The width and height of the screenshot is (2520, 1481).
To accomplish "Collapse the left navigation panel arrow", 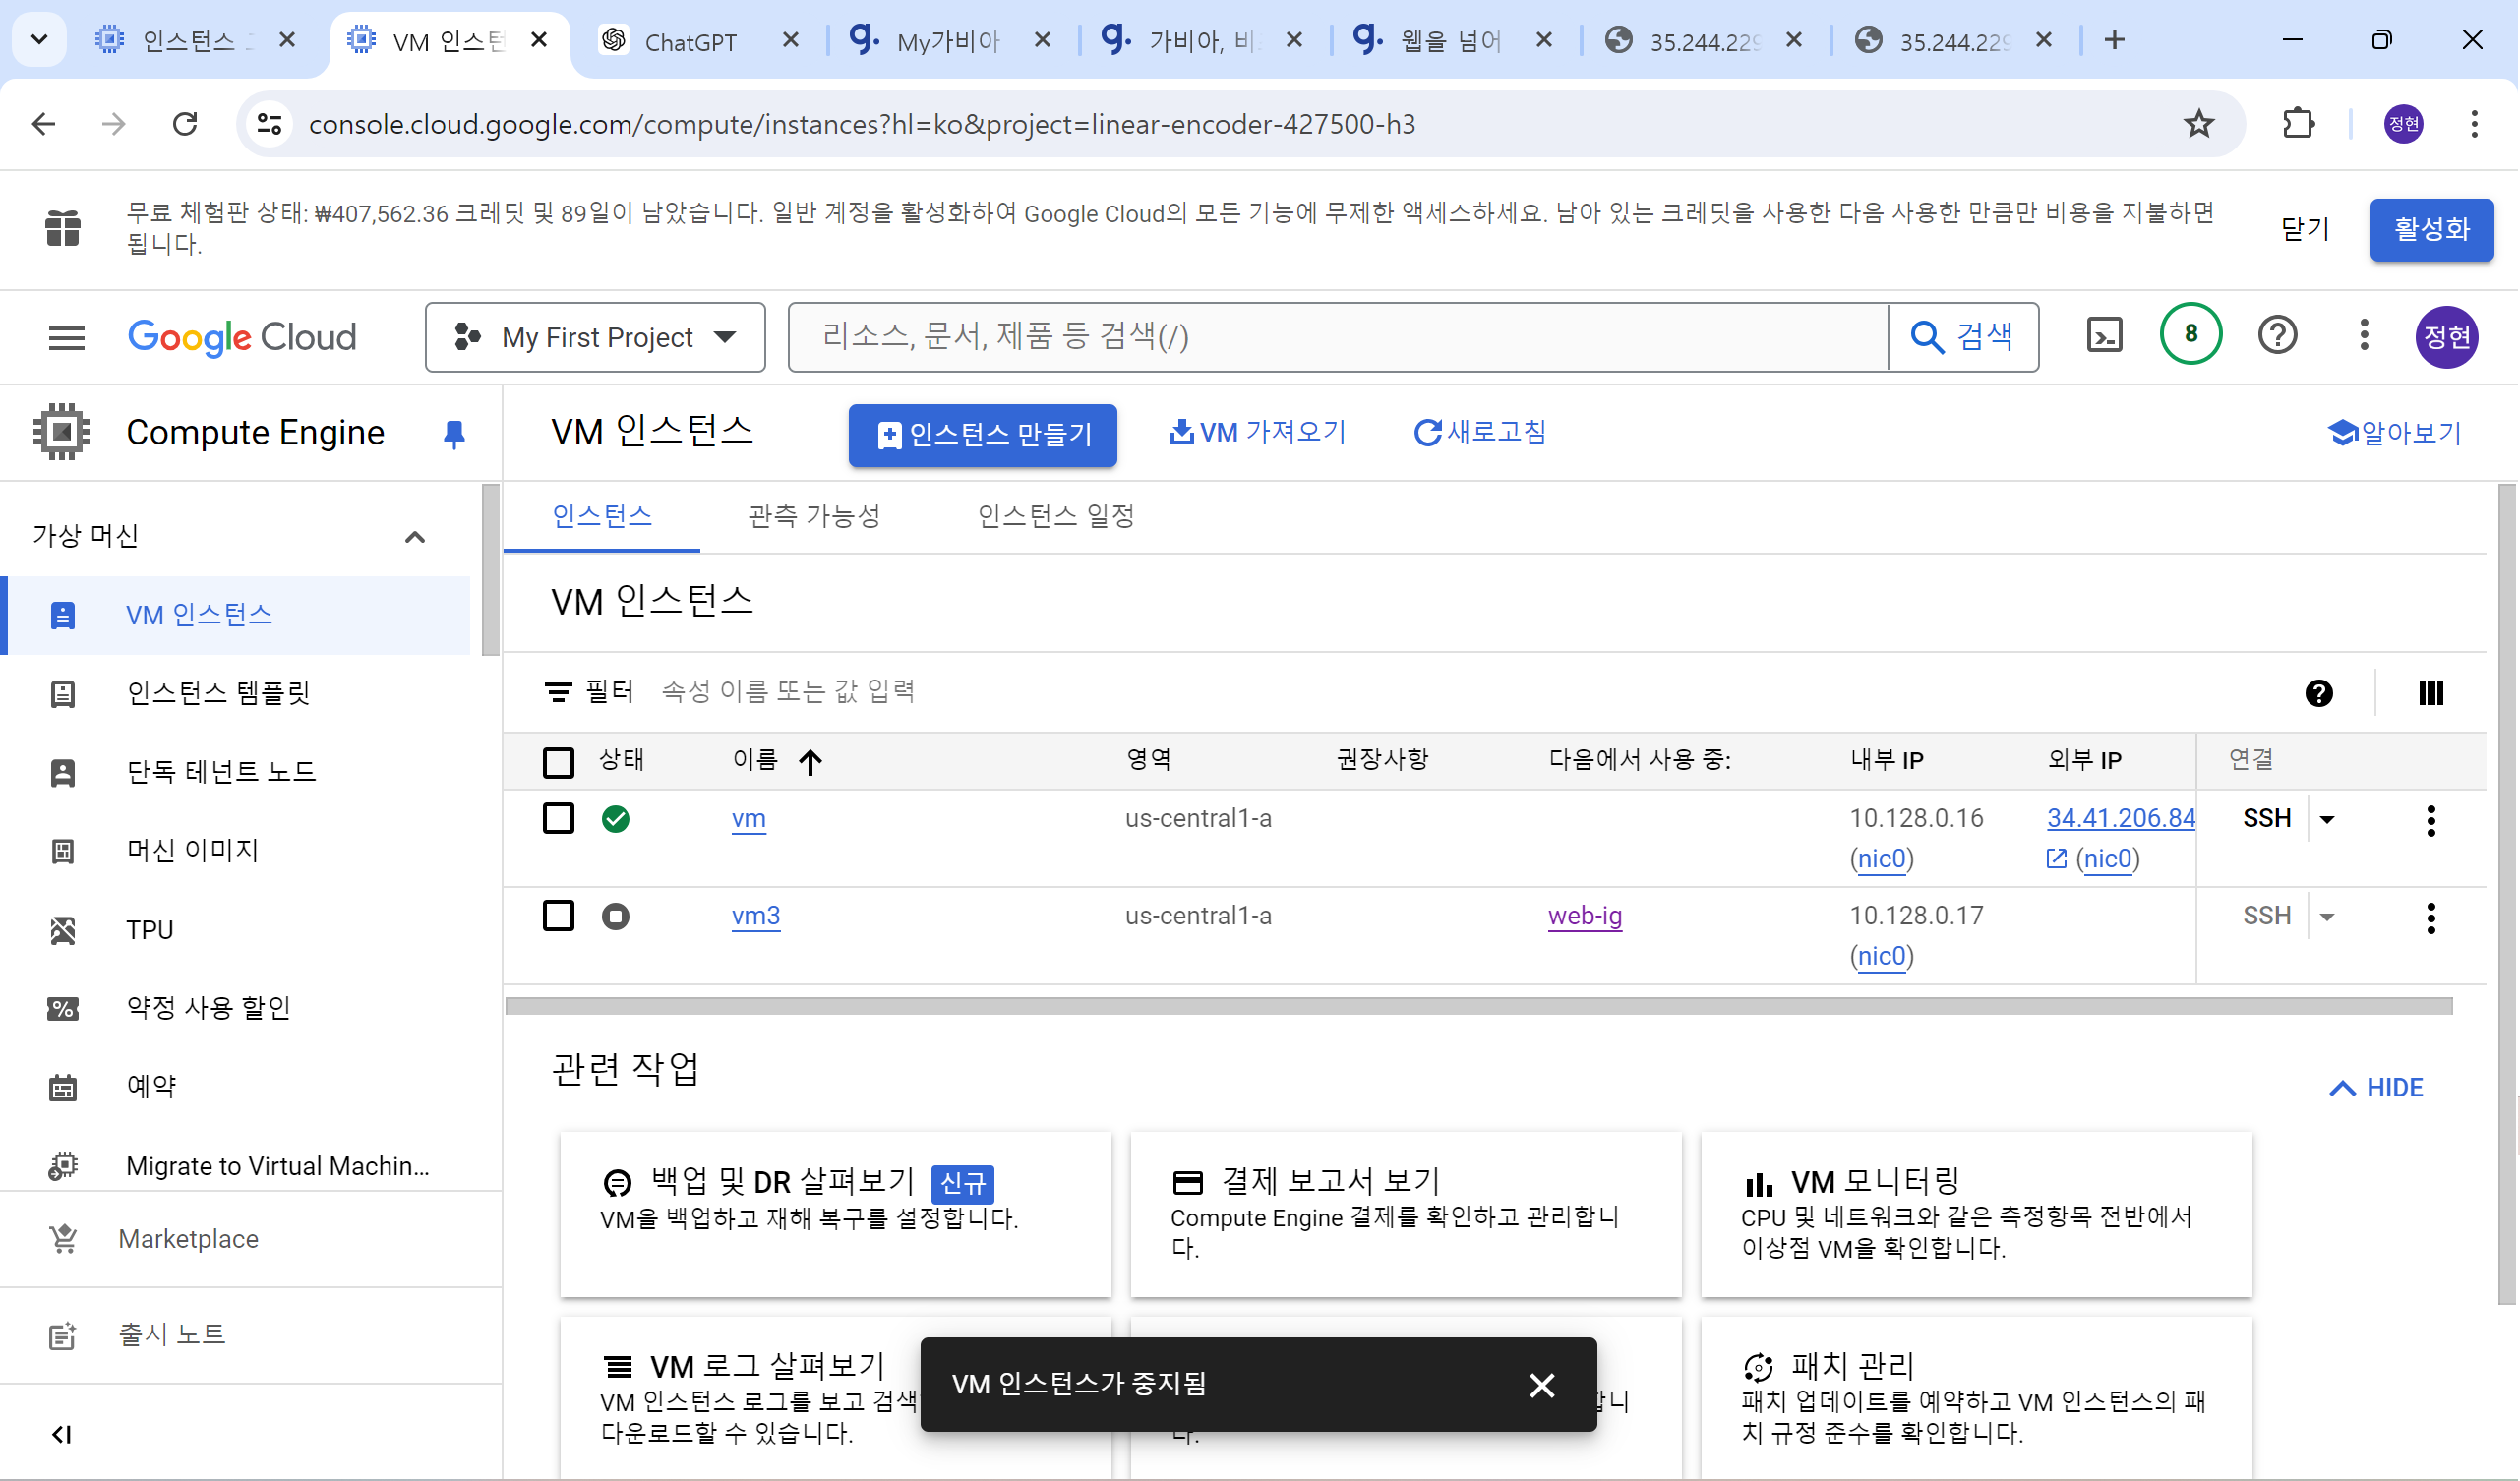I will (x=62, y=1435).
